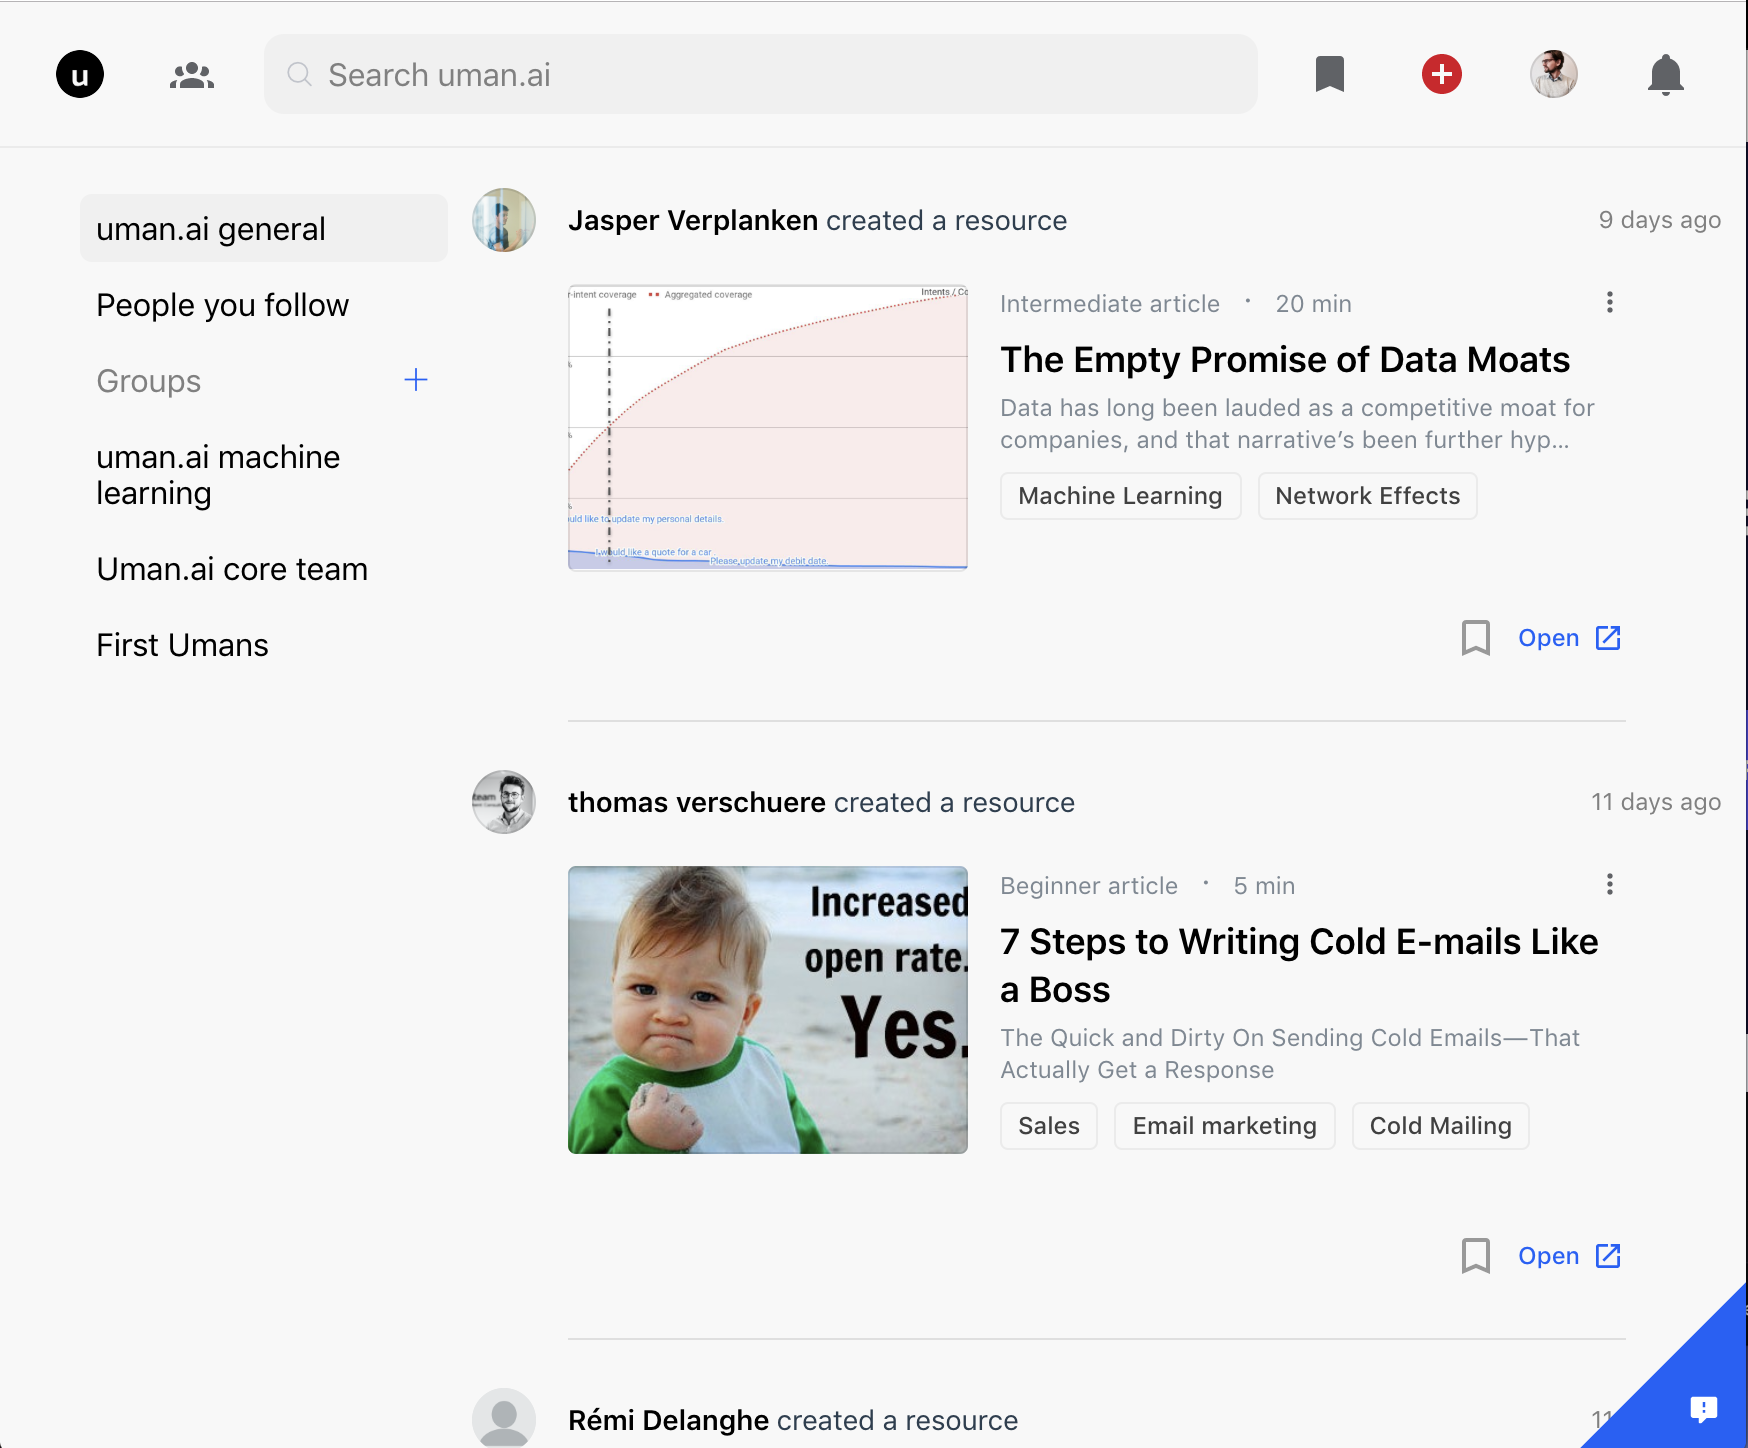Open the notifications bell

click(1665, 75)
